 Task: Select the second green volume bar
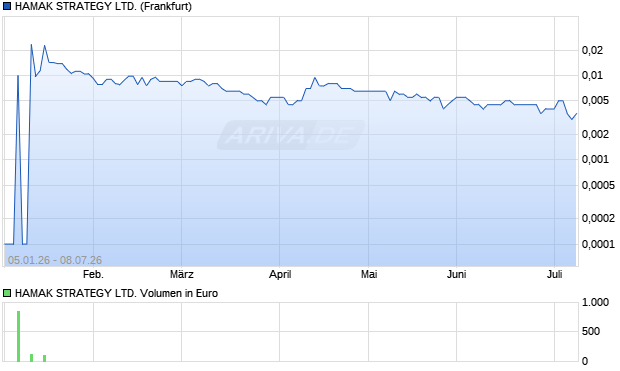click(x=32, y=358)
